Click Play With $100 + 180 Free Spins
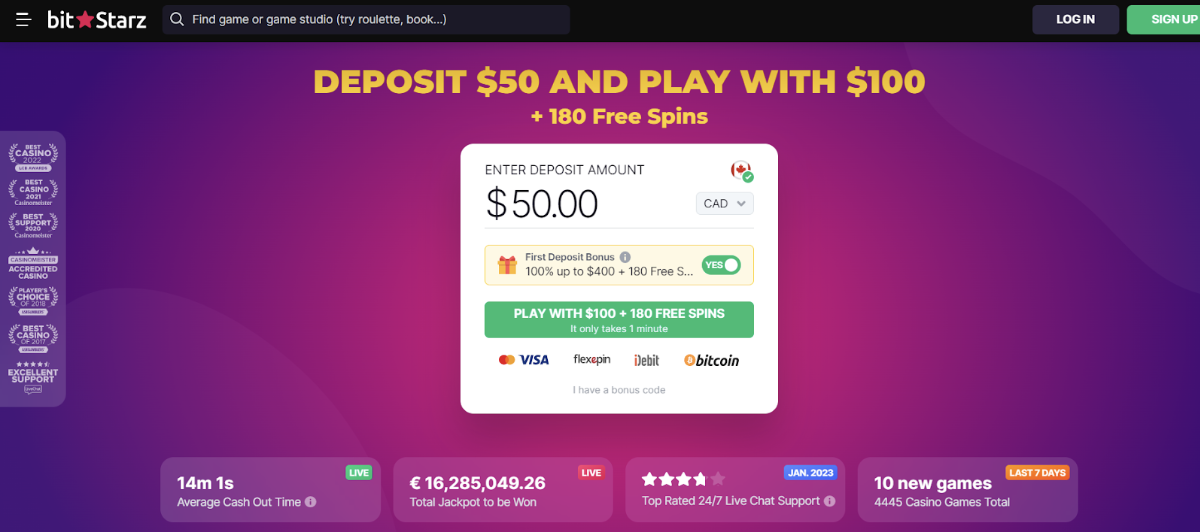This screenshot has height=532, width=1200. (x=619, y=320)
